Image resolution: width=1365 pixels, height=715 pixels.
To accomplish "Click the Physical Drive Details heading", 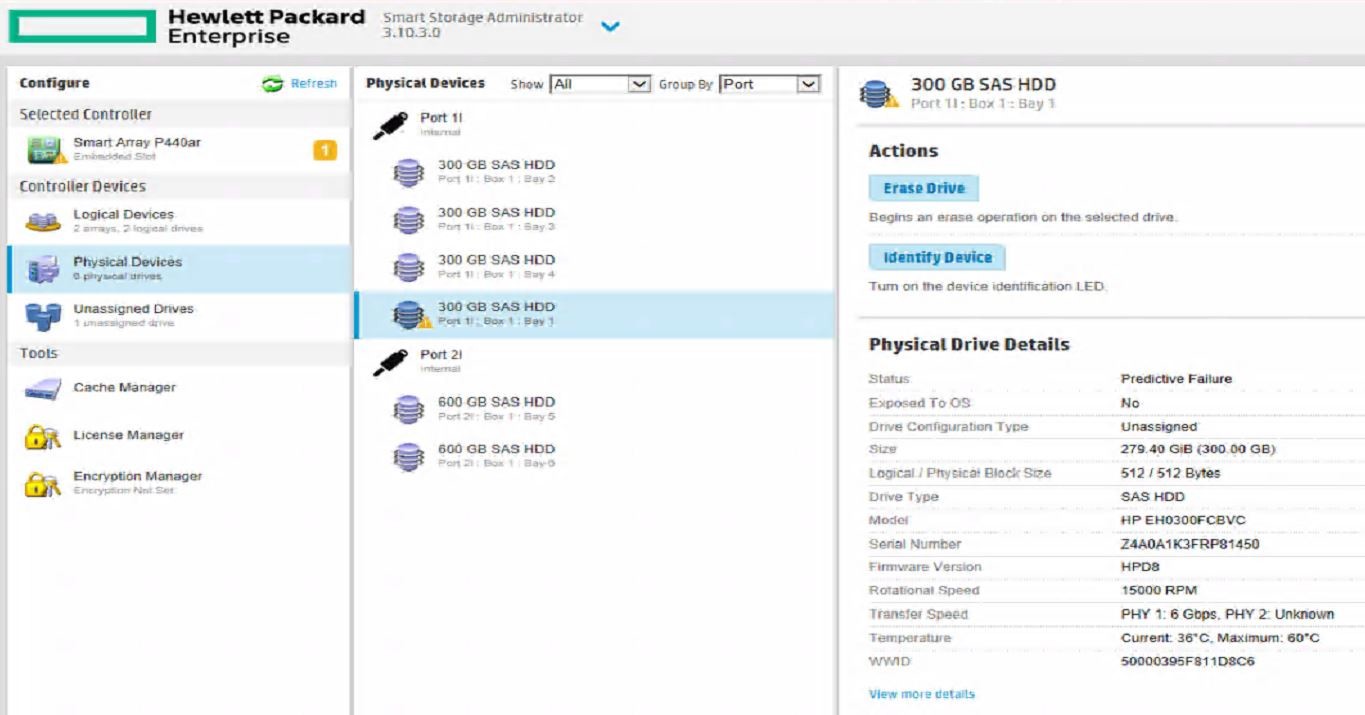I will click(x=969, y=345).
